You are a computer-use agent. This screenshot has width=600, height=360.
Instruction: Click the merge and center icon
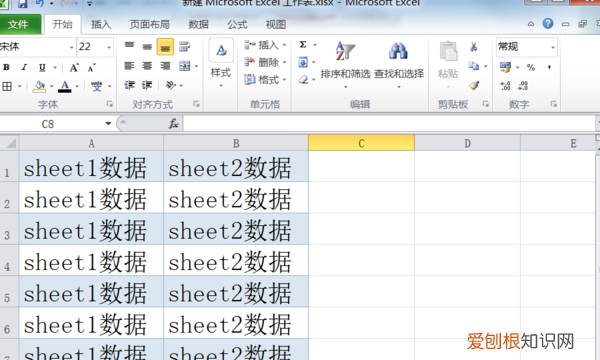pos(184,66)
